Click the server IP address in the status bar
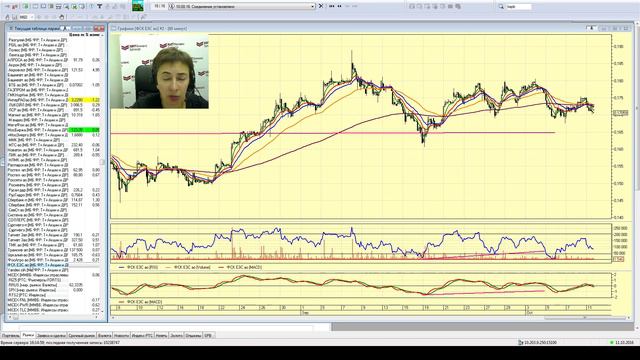The width and height of the screenshot is (640, 360). (540, 343)
